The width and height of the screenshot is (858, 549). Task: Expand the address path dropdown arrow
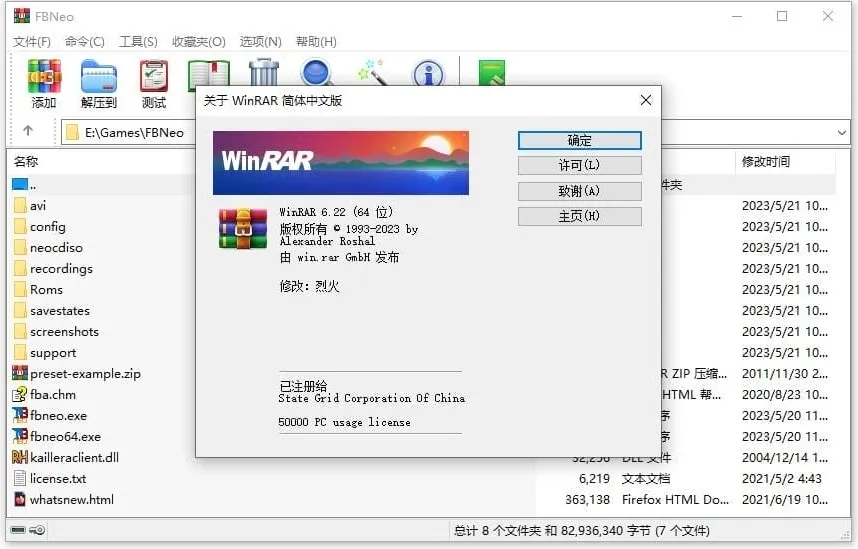coord(842,132)
